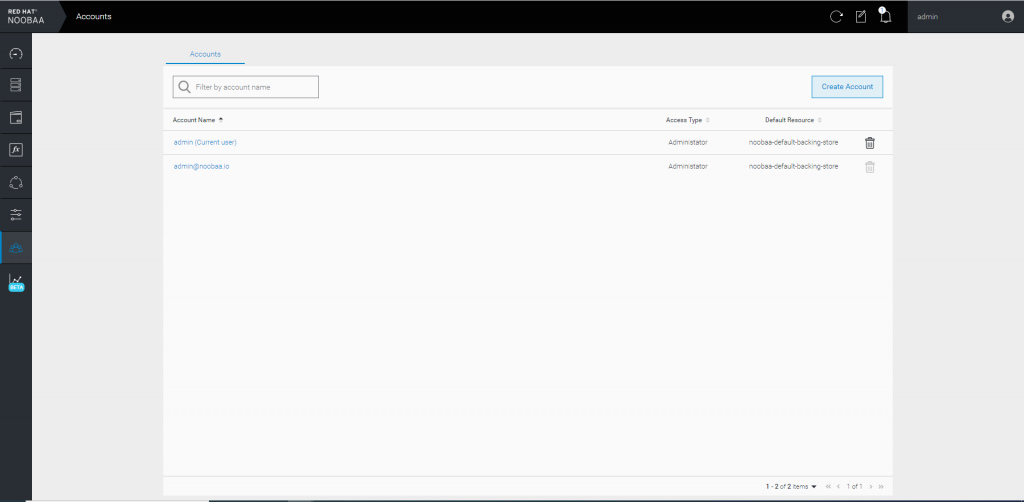Screen dimensions: 1024x502
Task: Open the Management settings sliders icon
Action: click(x=16, y=214)
